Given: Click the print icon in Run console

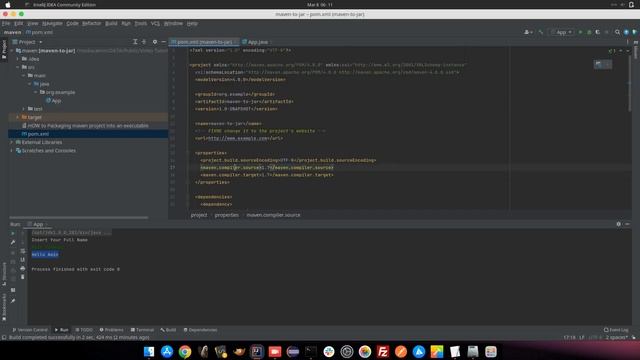Looking at the screenshot, I should coord(22,268).
